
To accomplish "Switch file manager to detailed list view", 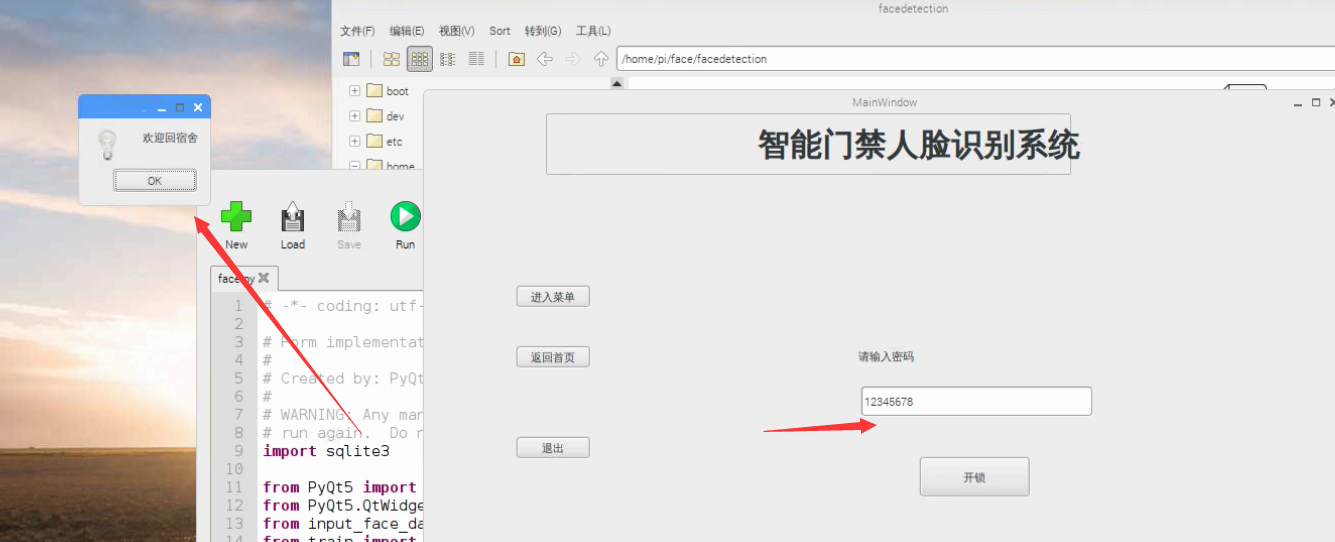I will point(477,59).
